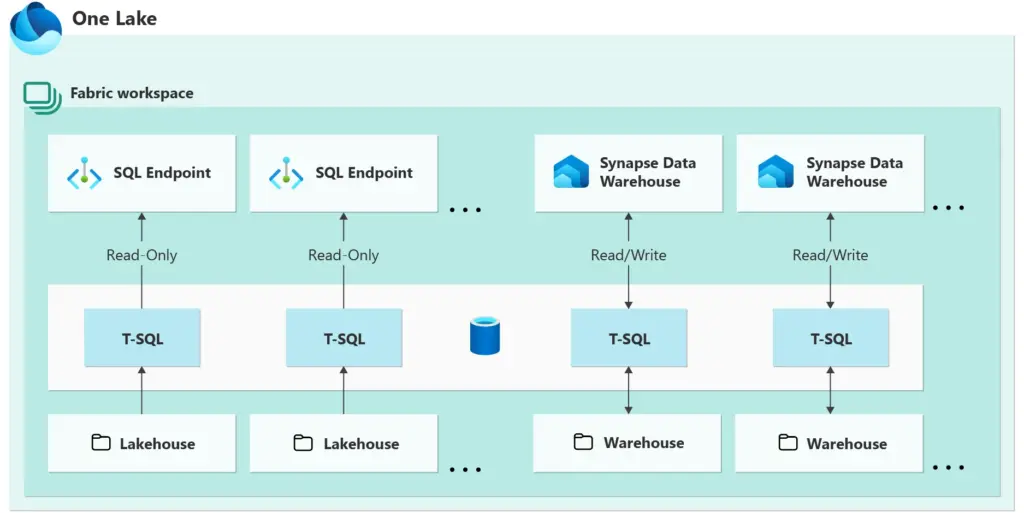Viewport: 1024px width, 513px height.
Task: Click the rightmost Synapse Data Warehouse icon
Action: [x=775, y=172]
